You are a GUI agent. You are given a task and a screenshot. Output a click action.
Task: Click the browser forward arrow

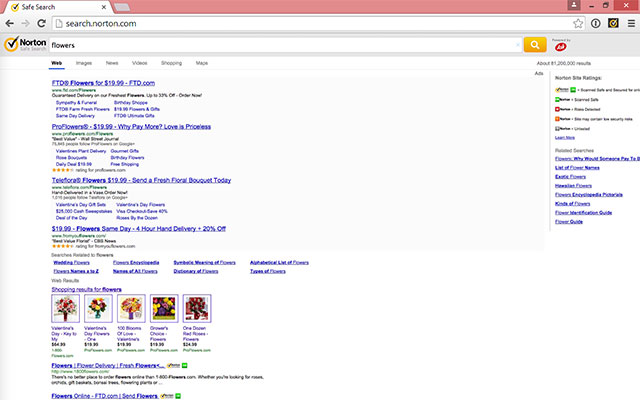tap(25, 24)
